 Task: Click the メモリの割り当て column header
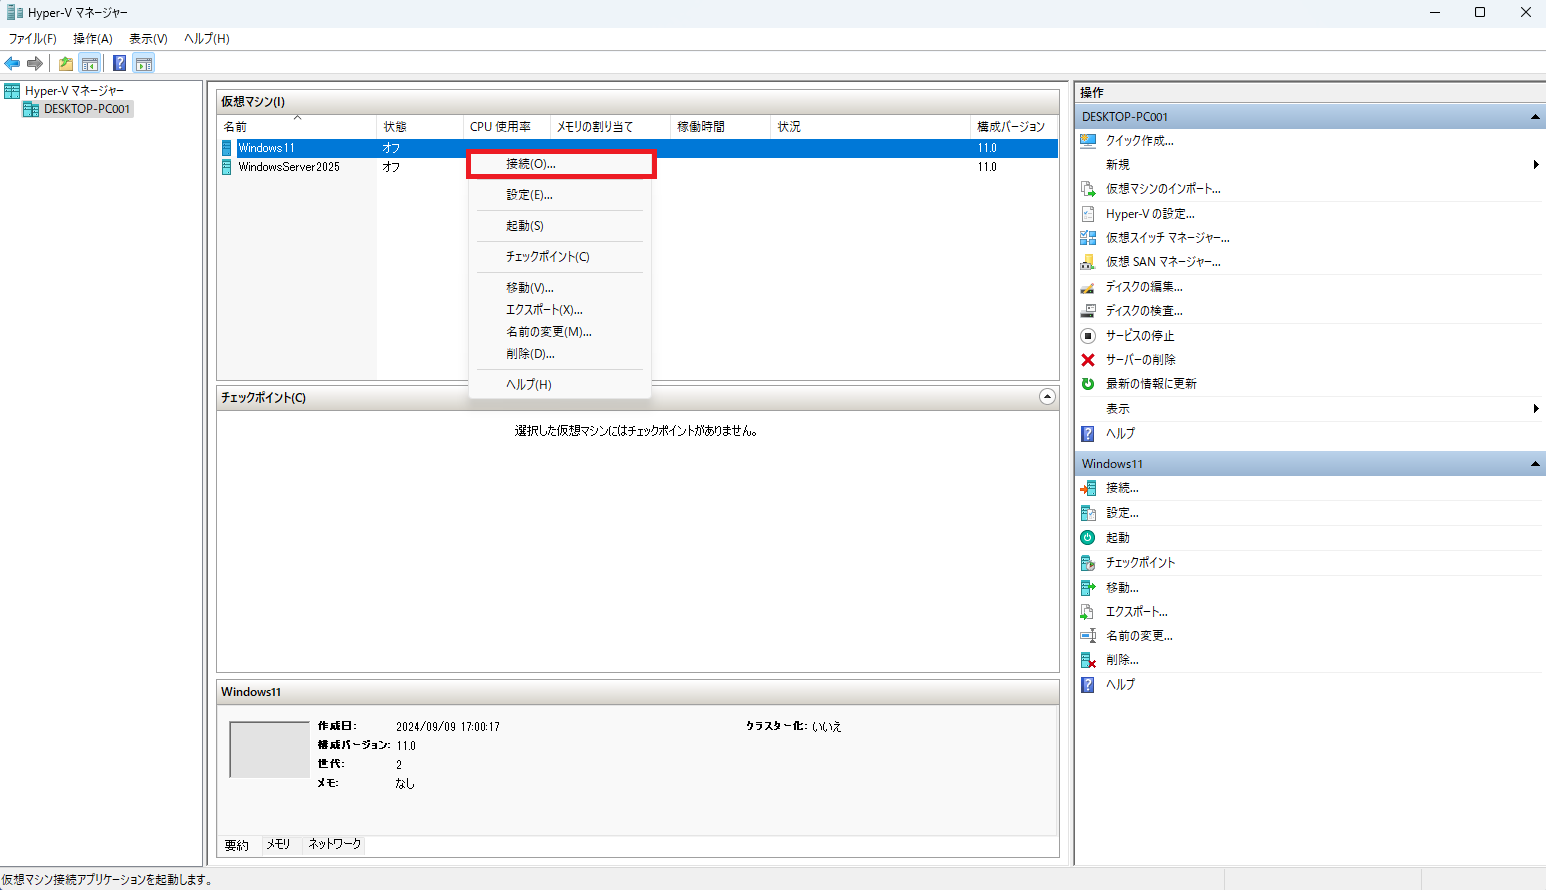pos(610,127)
